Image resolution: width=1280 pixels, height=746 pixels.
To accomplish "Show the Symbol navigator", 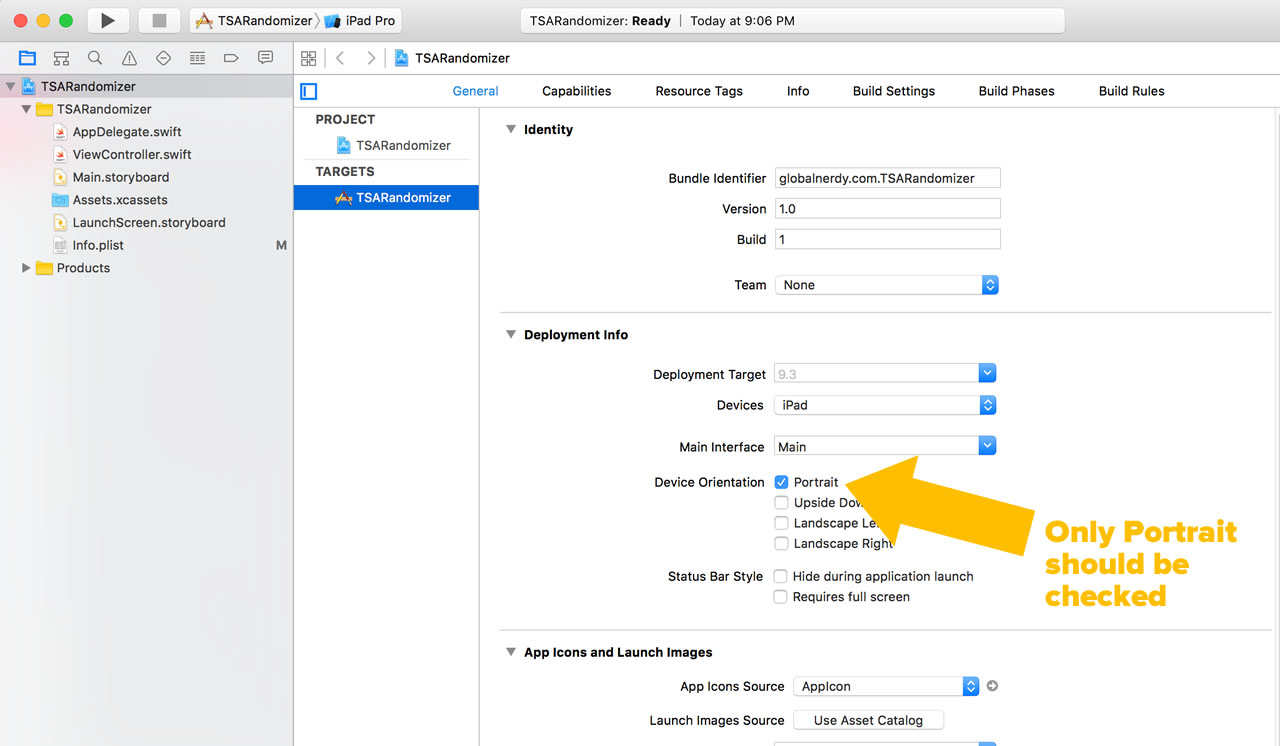I will tap(61, 58).
